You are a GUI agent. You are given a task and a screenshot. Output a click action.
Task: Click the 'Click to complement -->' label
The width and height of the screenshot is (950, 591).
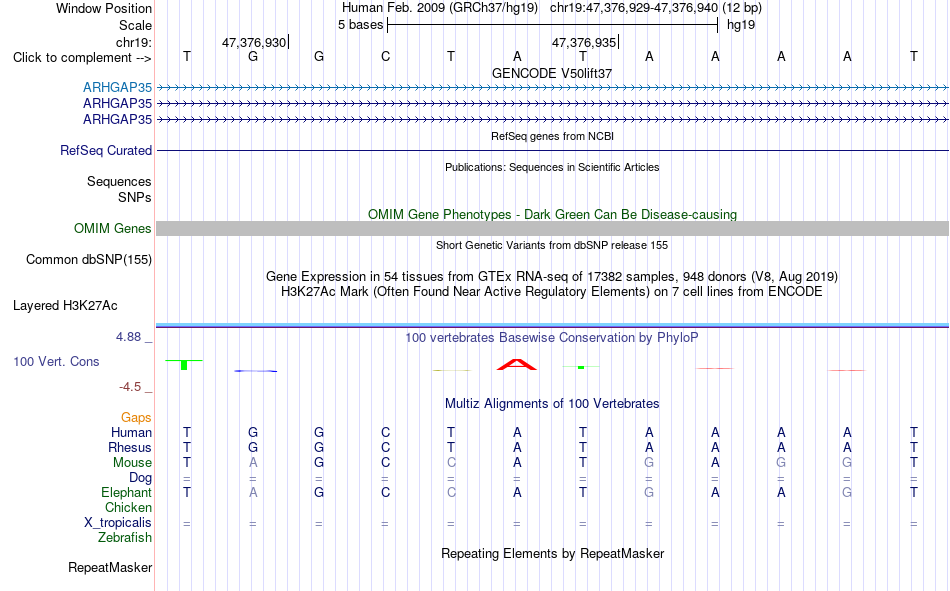pos(82,58)
